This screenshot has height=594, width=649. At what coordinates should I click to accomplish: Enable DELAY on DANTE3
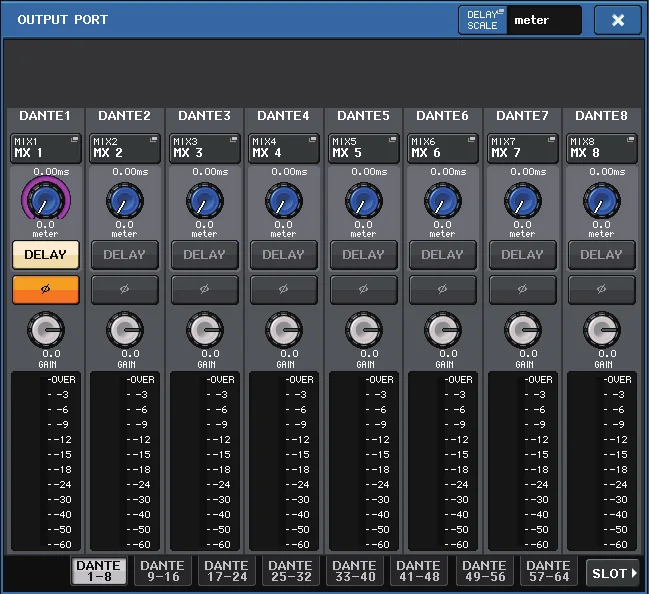(x=204, y=255)
